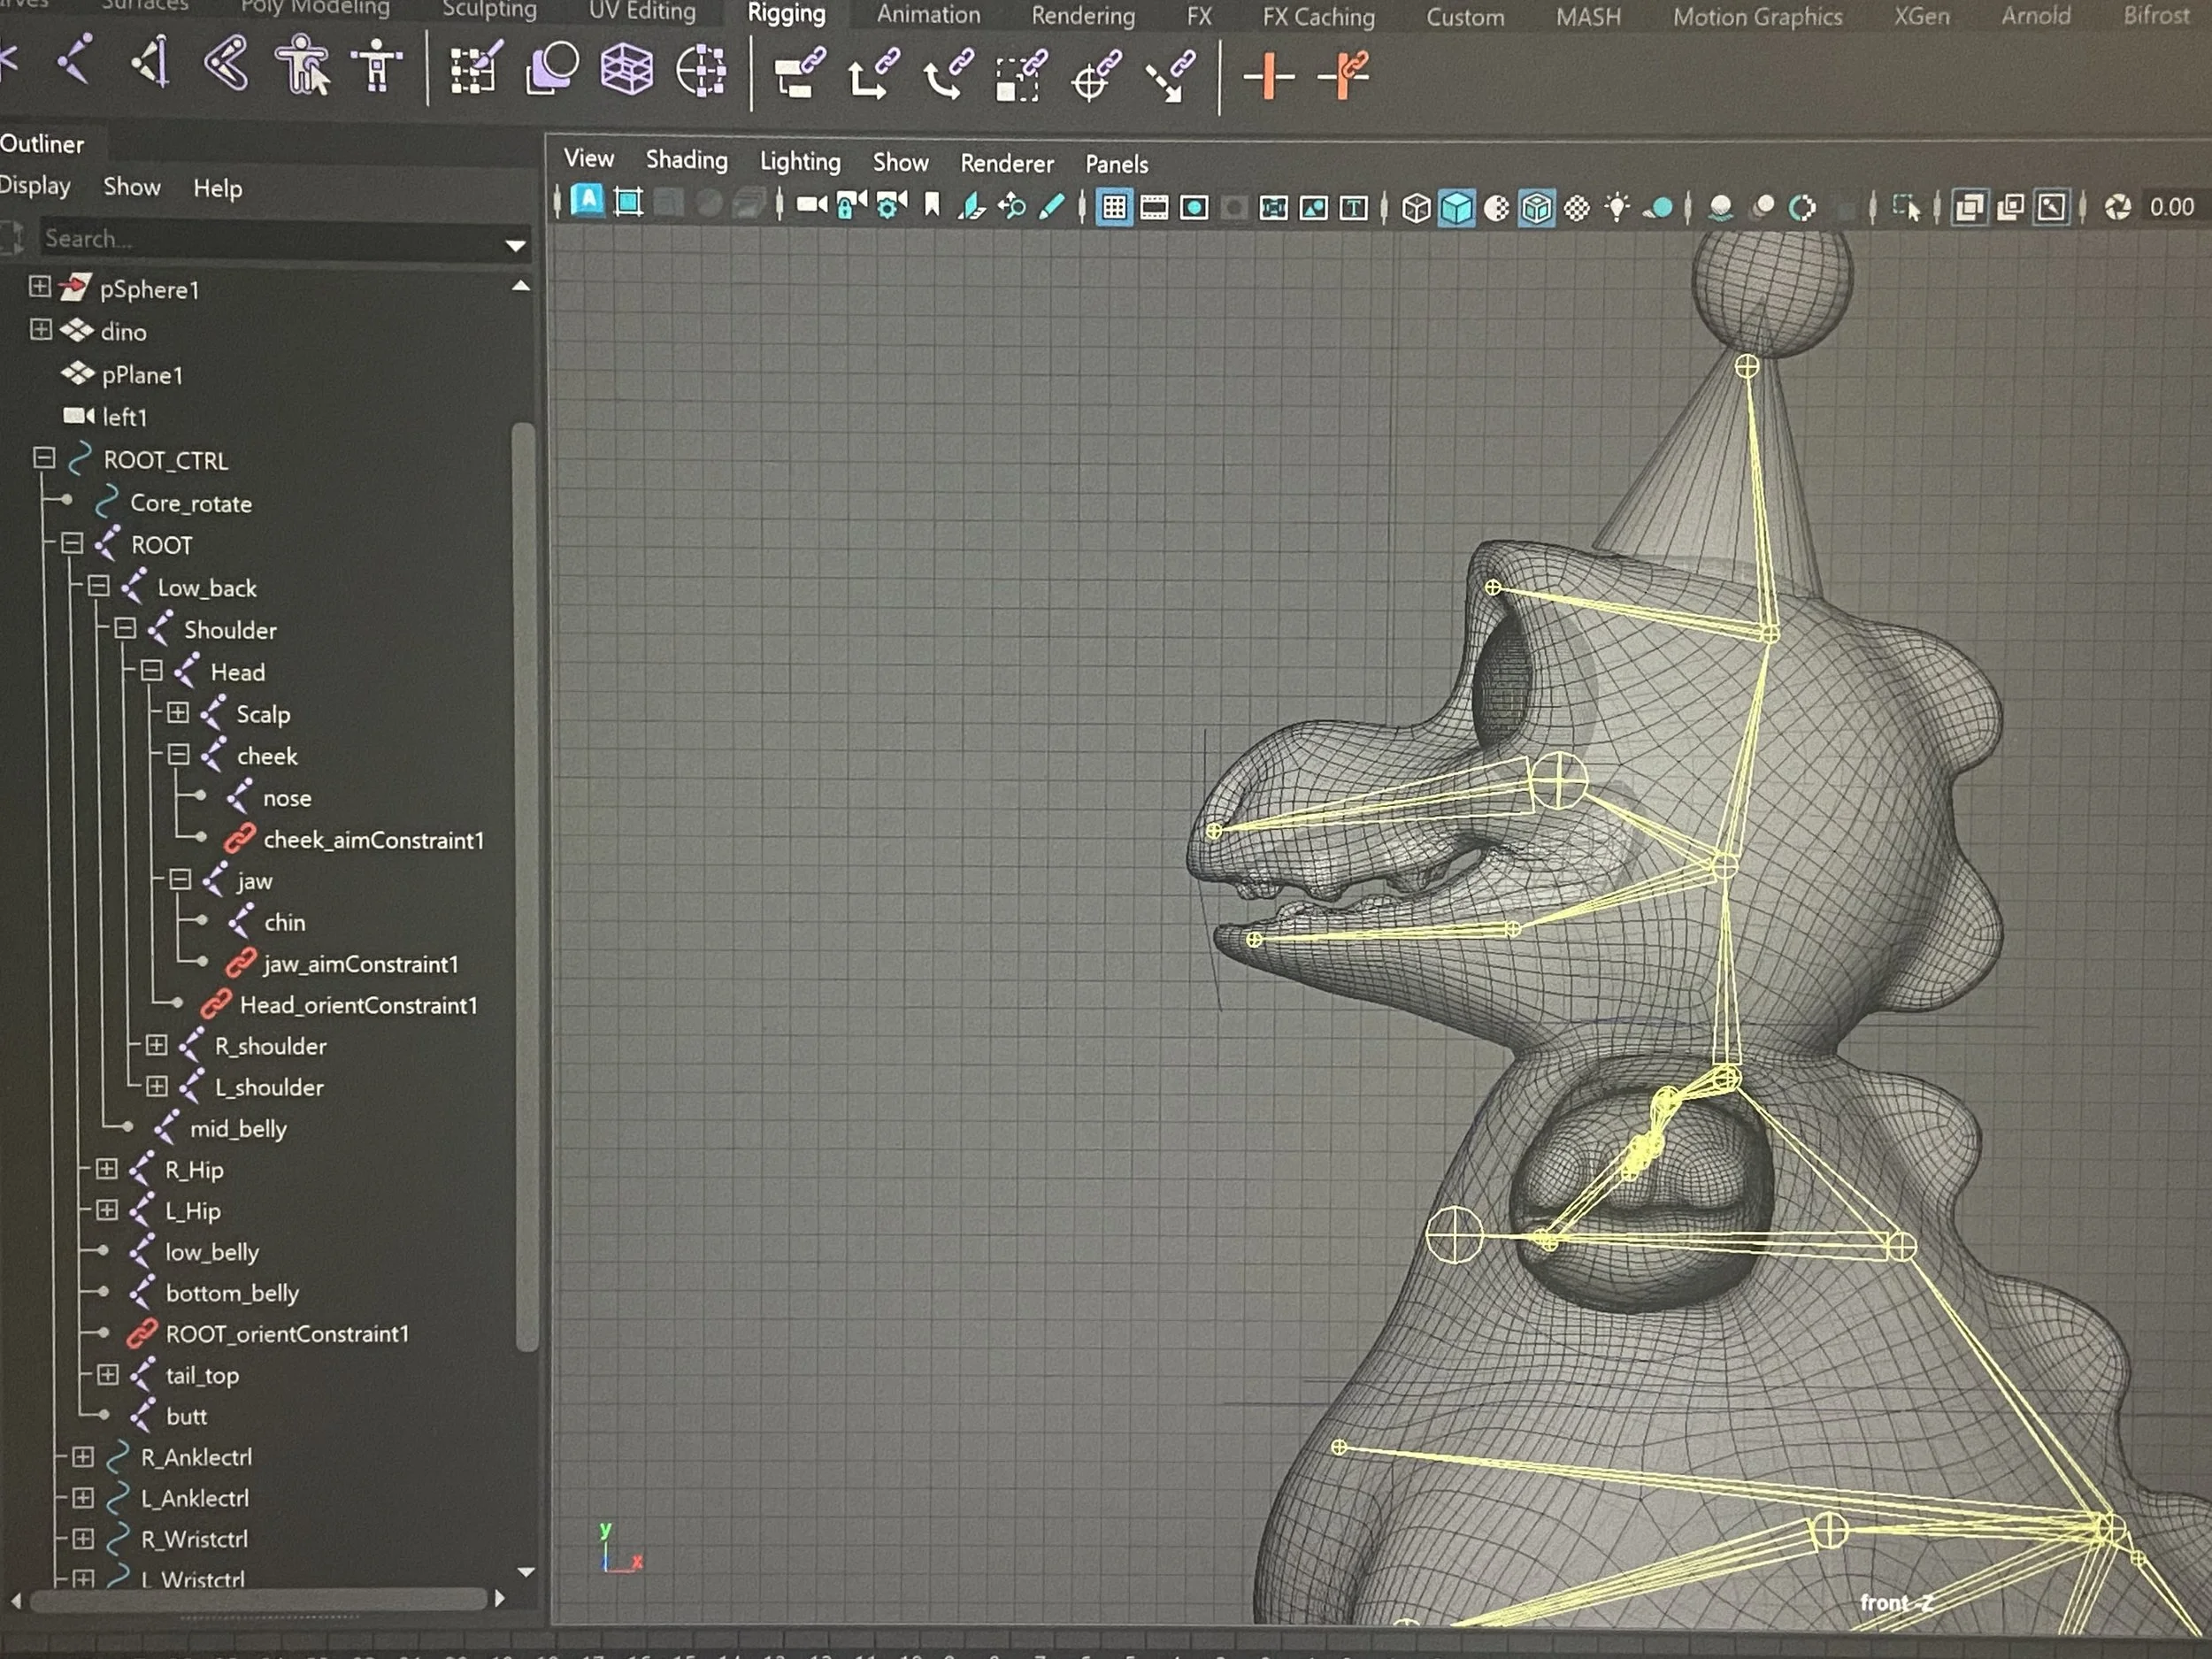Image resolution: width=2212 pixels, height=1659 pixels.
Task: Click the orange Set Key plus icon
Action: tap(1268, 76)
